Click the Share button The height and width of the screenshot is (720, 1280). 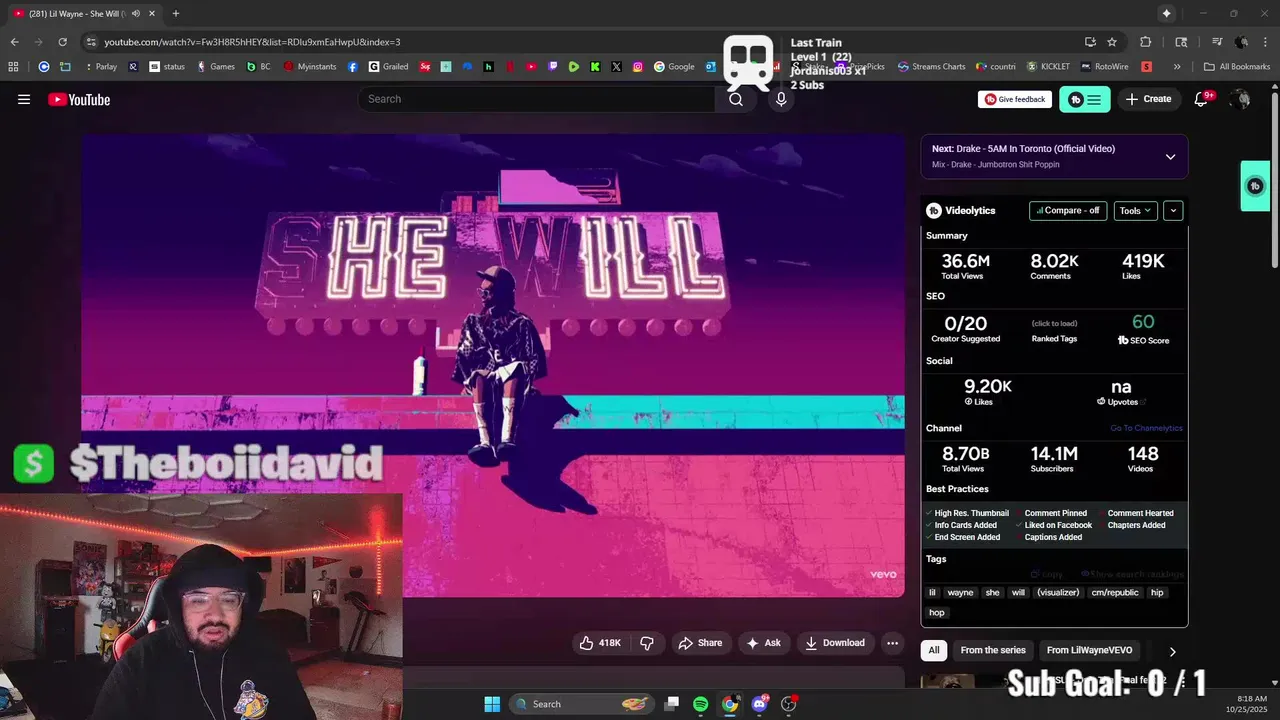[x=700, y=643]
